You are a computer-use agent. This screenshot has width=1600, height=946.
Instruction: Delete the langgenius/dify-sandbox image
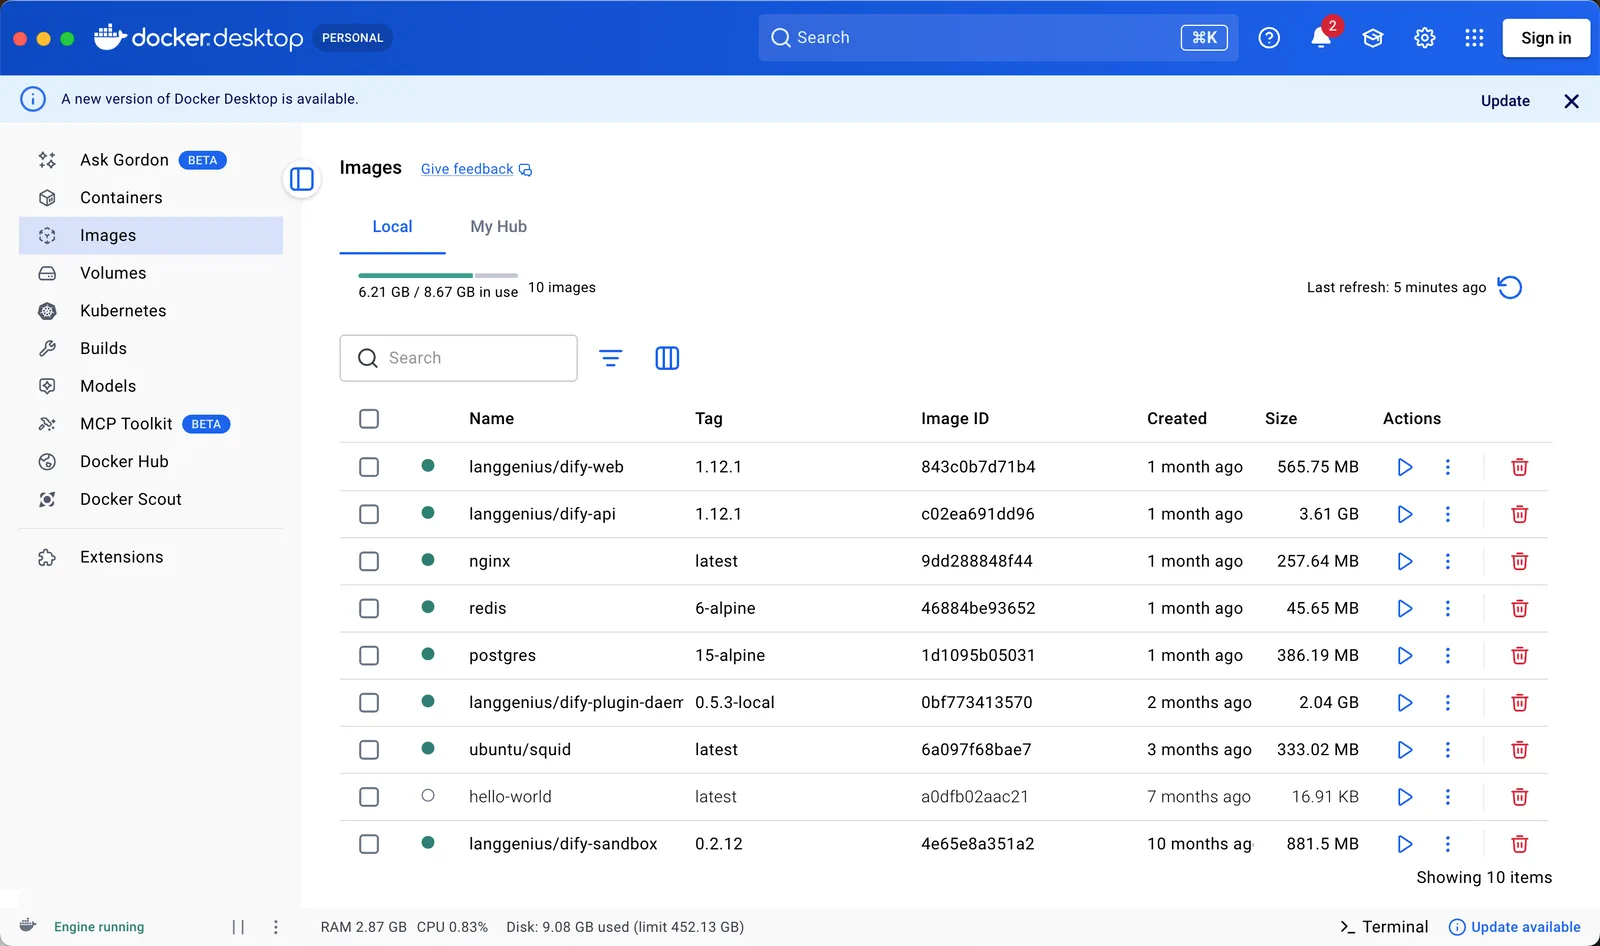(1520, 844)
